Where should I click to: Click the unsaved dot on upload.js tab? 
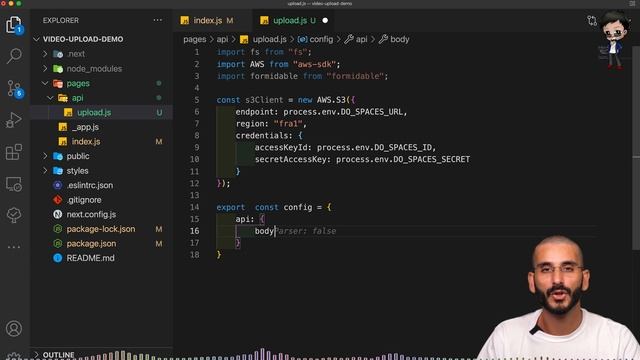pos(325,20)
